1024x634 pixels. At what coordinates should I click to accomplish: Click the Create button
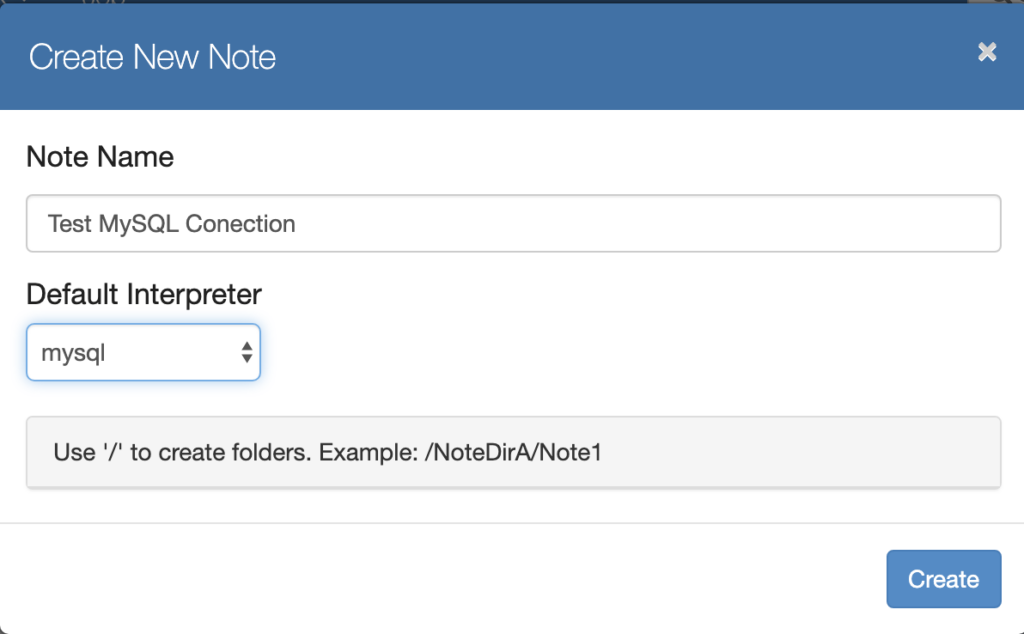942,579
